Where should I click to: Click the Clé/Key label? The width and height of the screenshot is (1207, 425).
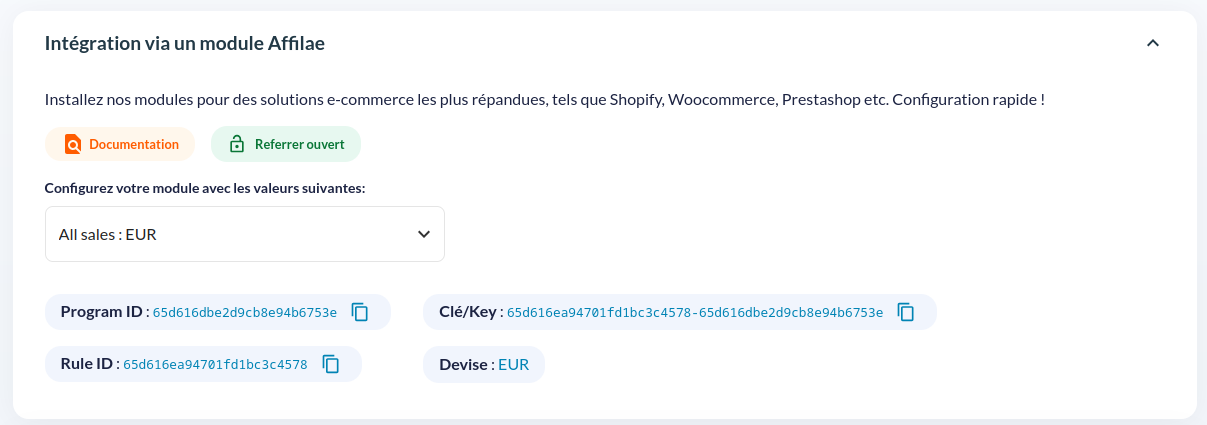(471, 311)
